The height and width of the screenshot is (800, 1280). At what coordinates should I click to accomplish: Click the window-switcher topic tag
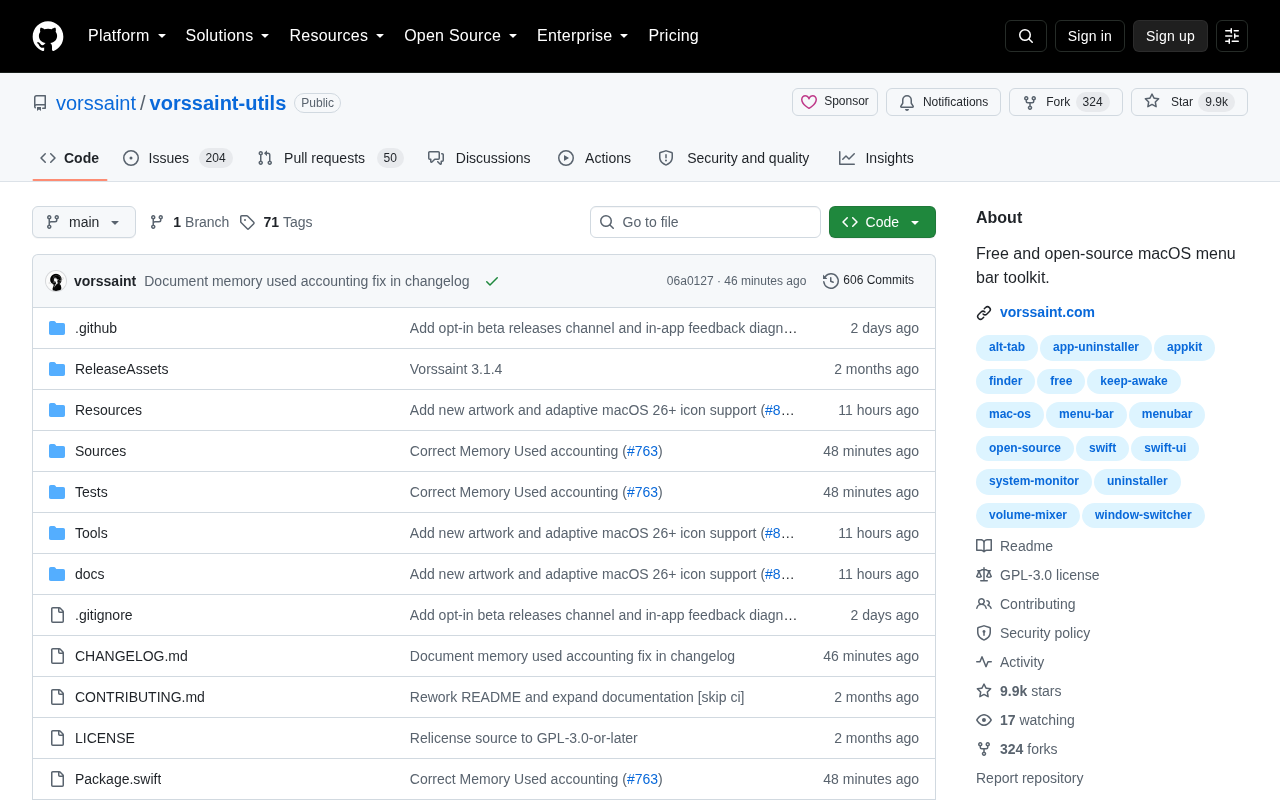pyautogui.click(x=1143, y=515)
